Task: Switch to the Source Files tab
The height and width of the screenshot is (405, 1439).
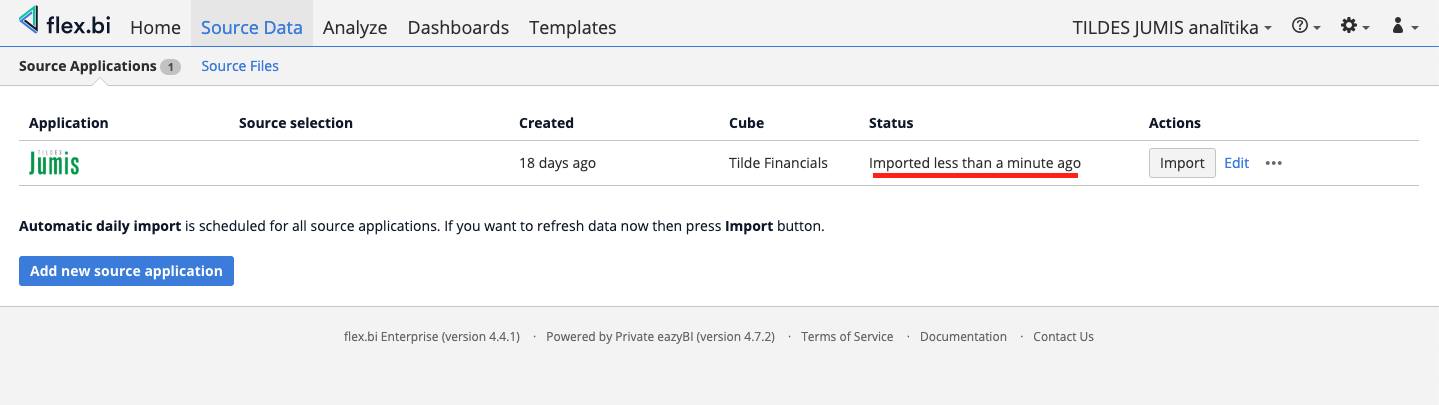Action: [x=240, y=66]
